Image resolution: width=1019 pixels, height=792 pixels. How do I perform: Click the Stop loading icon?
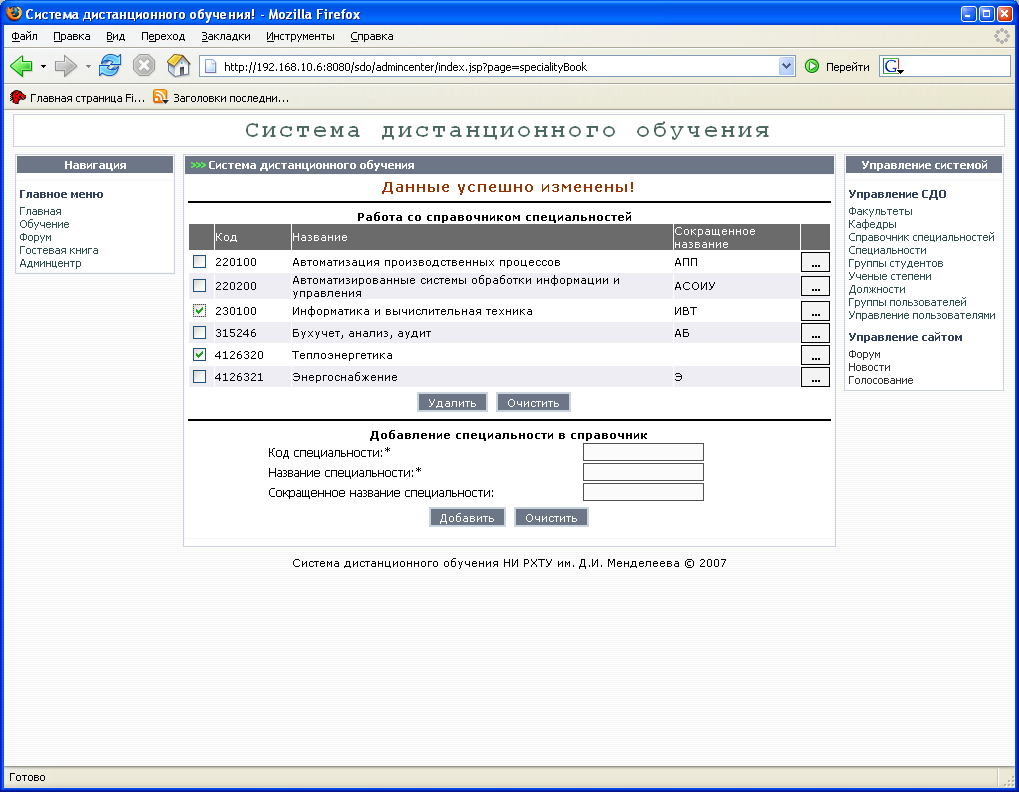pyautogui.click(x=144, y=66)
